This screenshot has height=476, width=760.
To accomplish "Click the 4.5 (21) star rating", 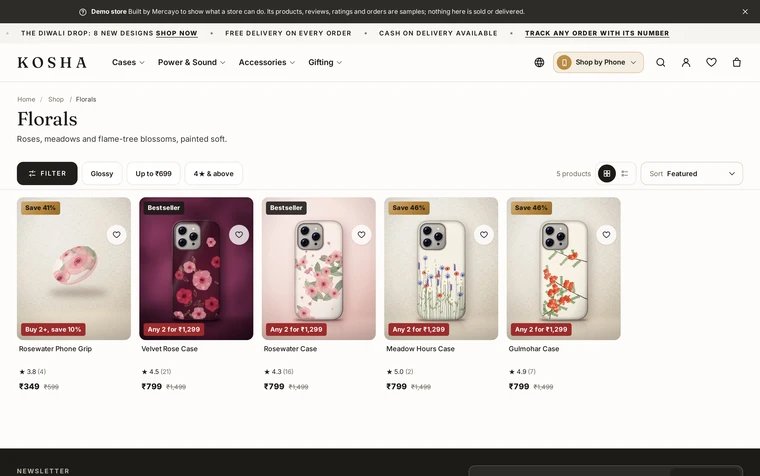I will pos(156,372).
